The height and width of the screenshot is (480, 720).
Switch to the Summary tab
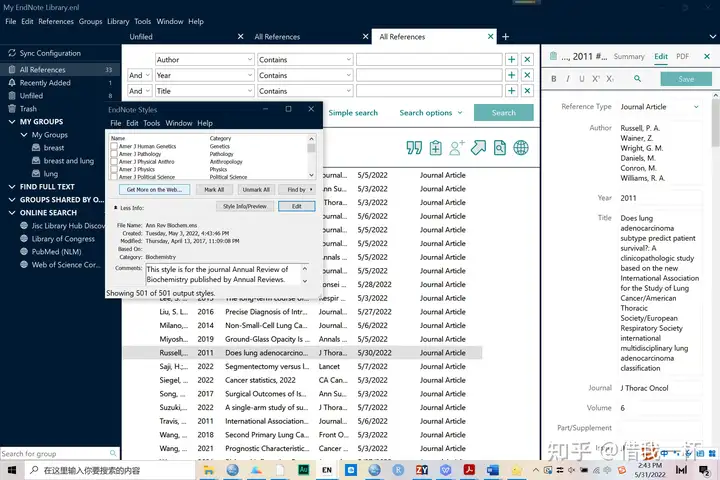(x=629, y=57)
